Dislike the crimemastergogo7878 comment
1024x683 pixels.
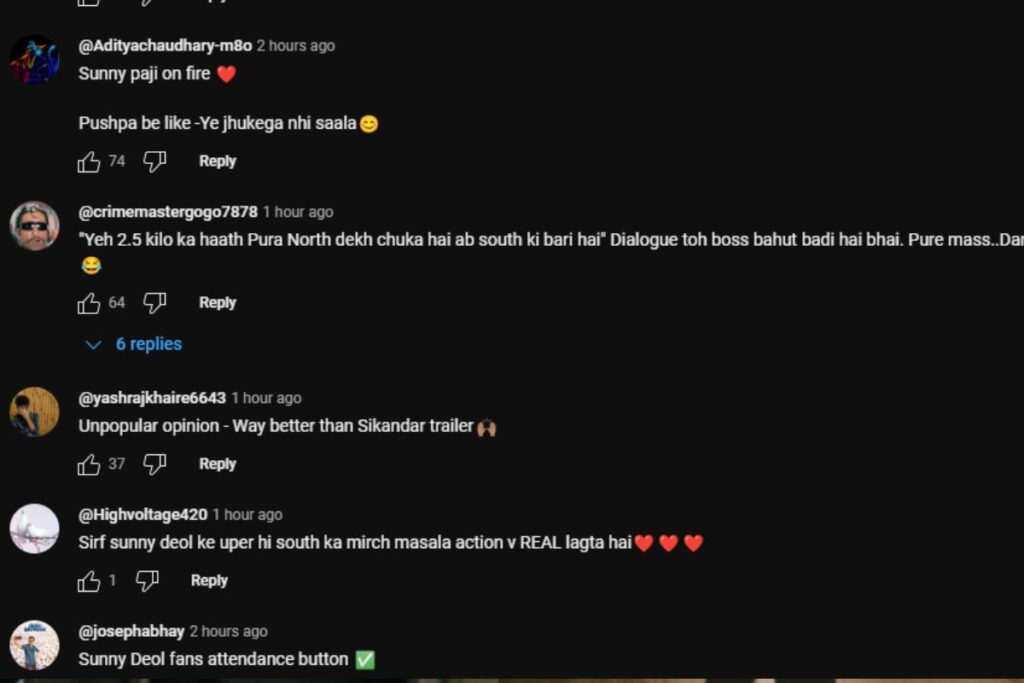pos(155,303)
